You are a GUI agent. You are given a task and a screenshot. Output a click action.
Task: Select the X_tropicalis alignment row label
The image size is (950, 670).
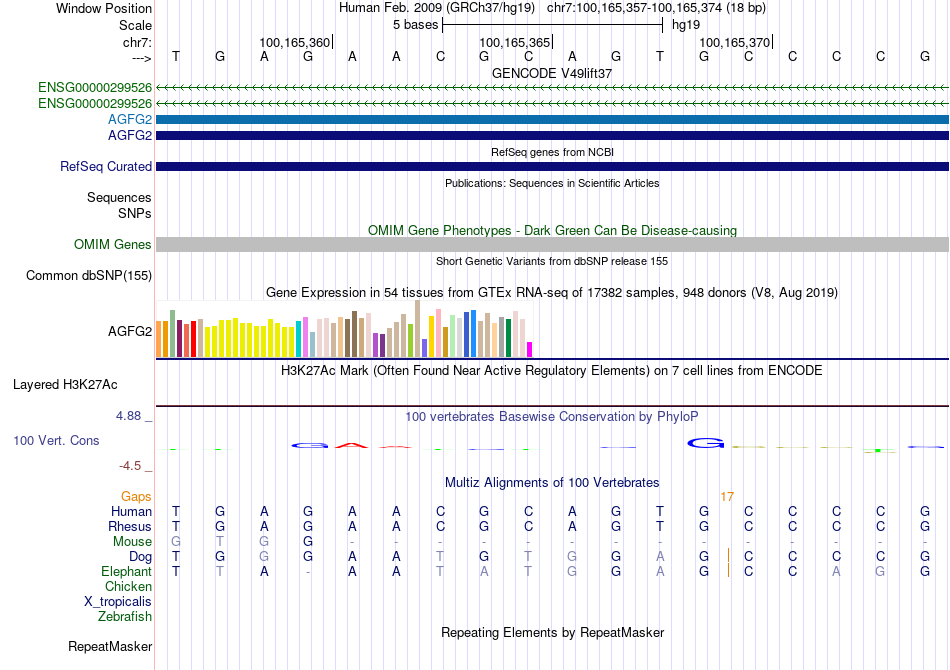118,602
